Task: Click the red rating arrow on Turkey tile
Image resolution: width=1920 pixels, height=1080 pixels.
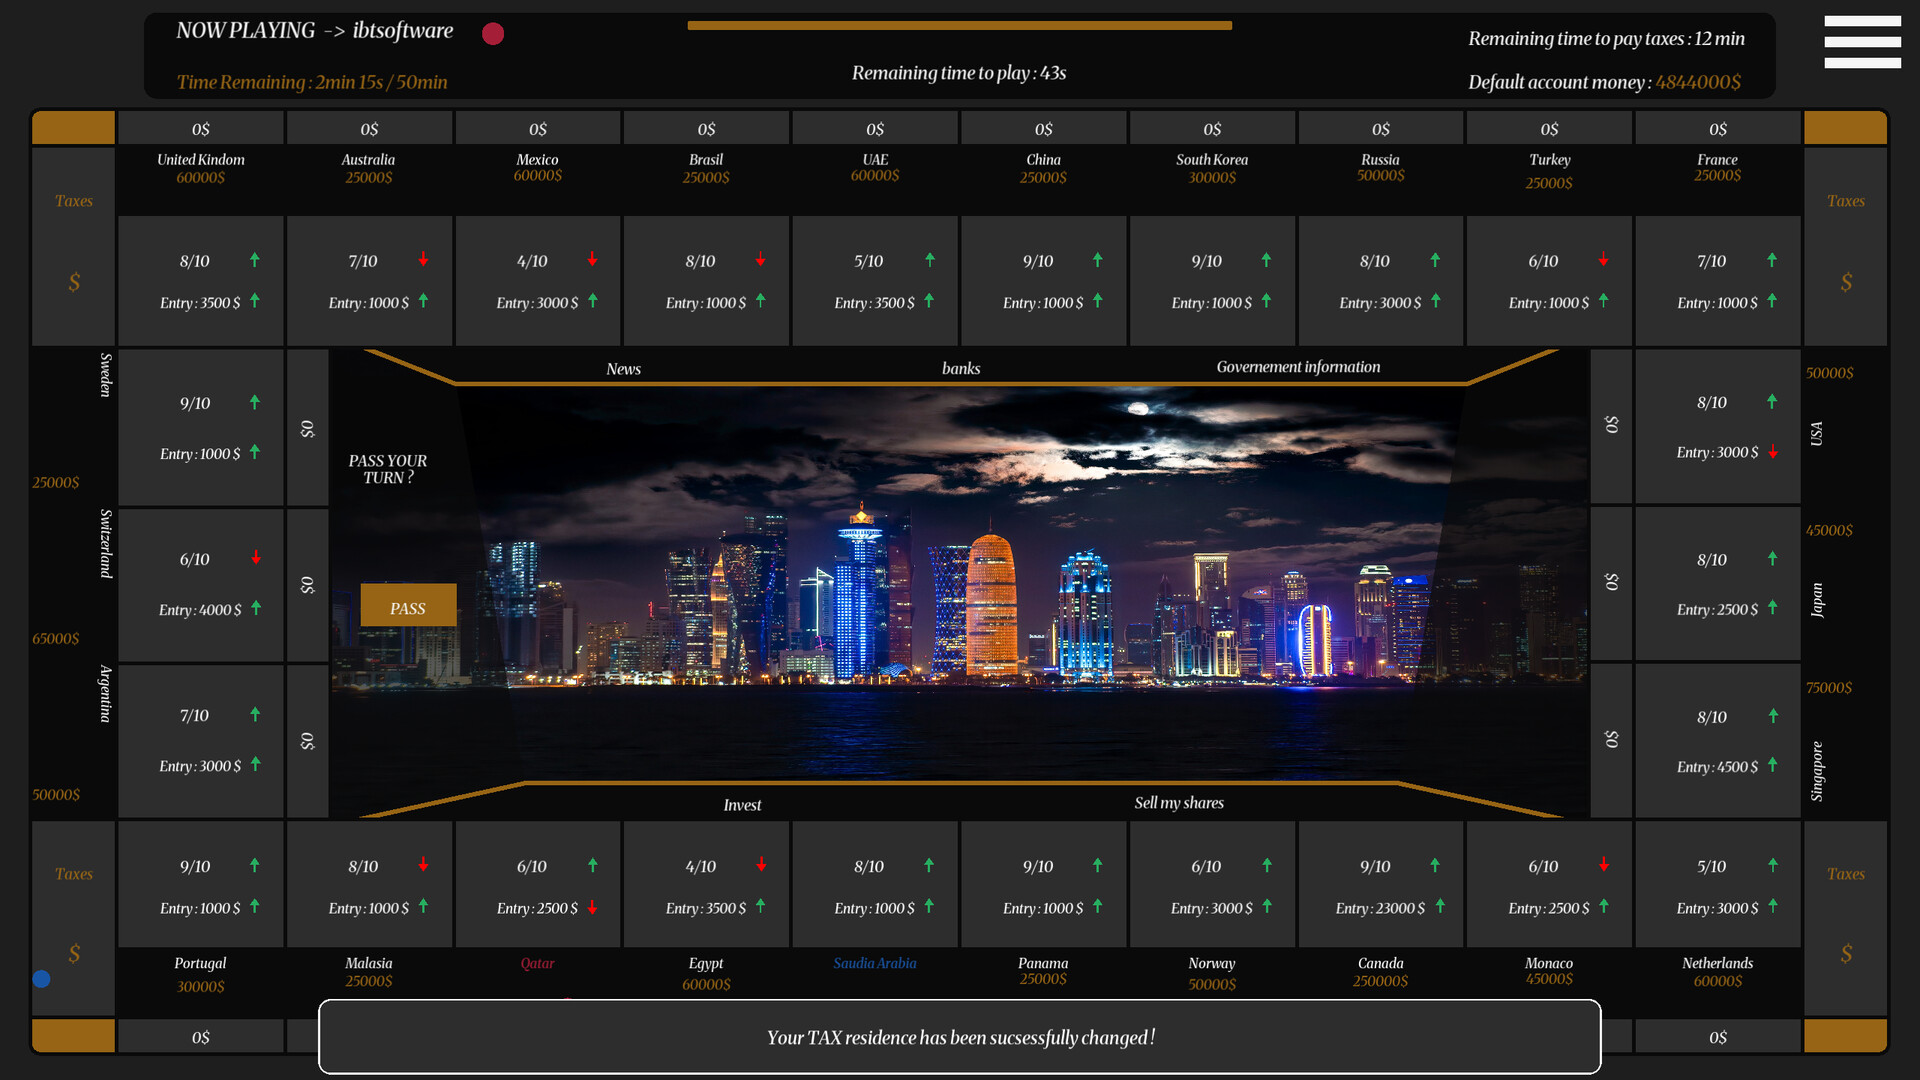Action: [1605, 261]
